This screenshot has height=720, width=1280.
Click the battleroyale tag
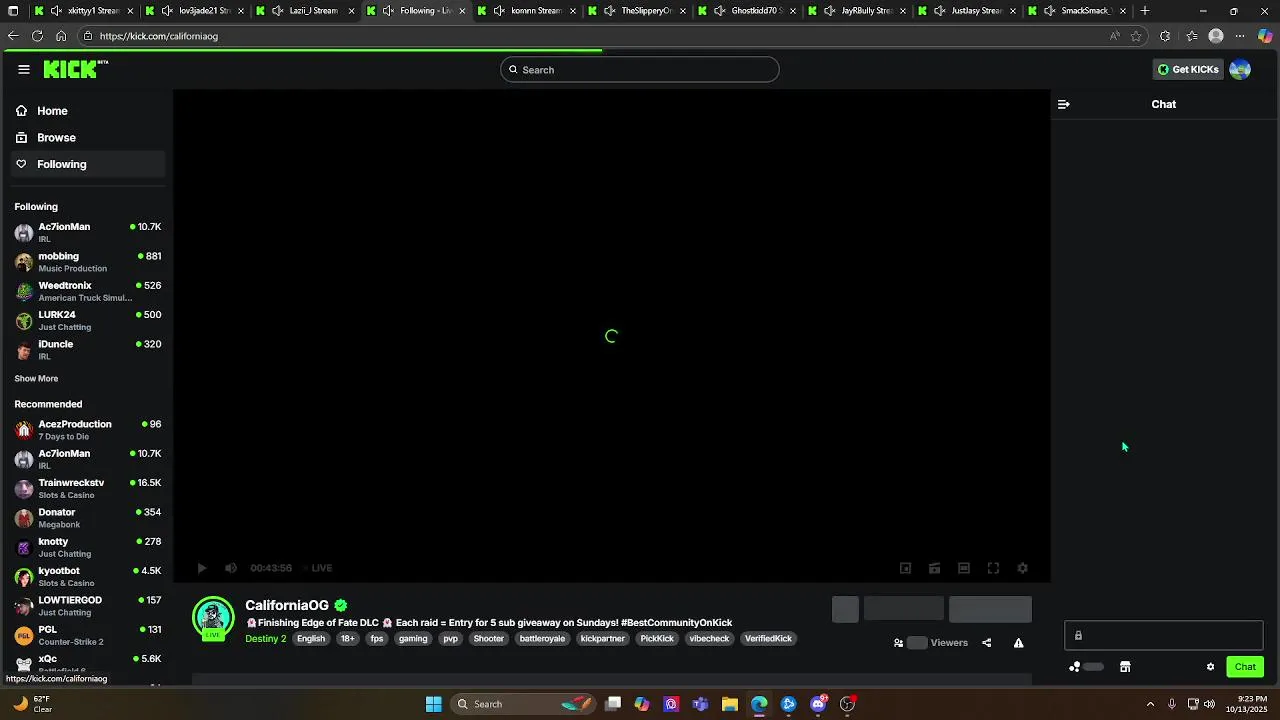pos(542,639)
